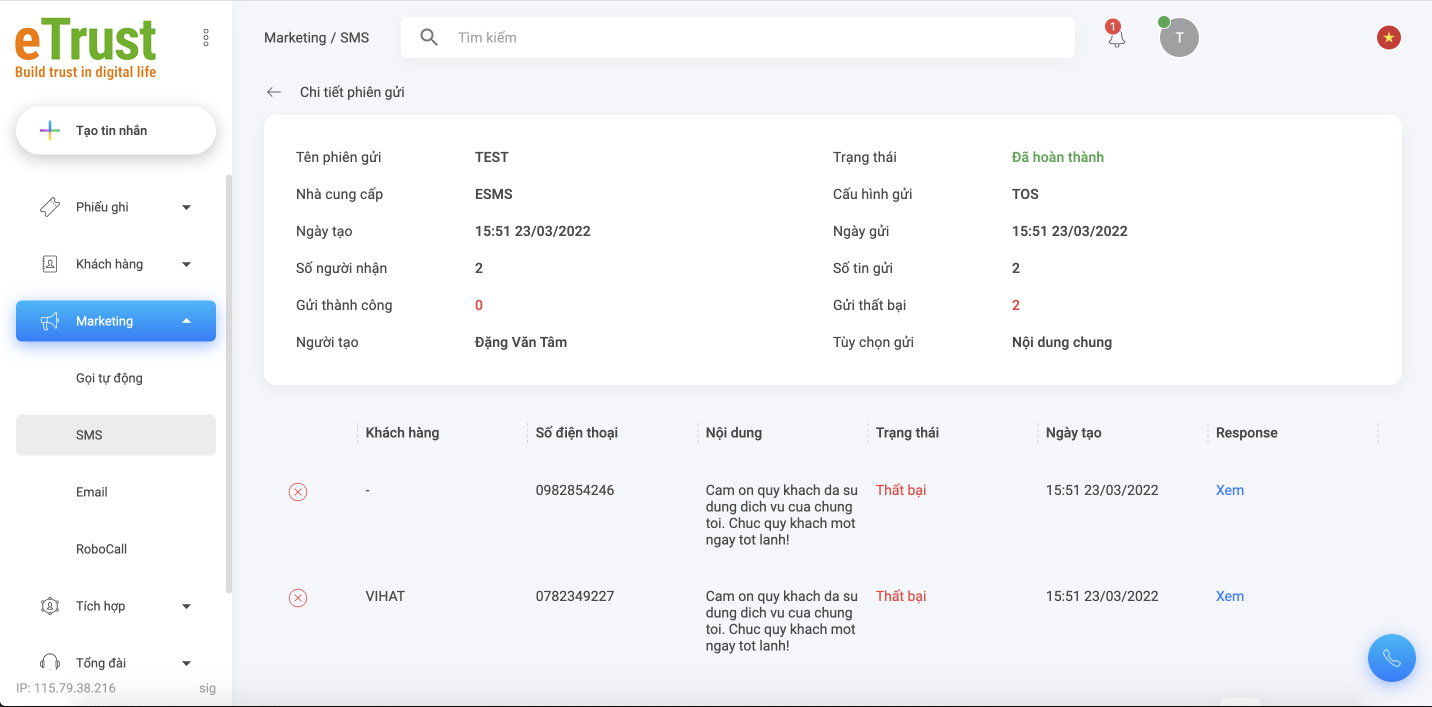The height and width of the screenshot is (707, 1432).
Task: Expand the Phiếu ghi sidebar menu
Action: [116, 207]
